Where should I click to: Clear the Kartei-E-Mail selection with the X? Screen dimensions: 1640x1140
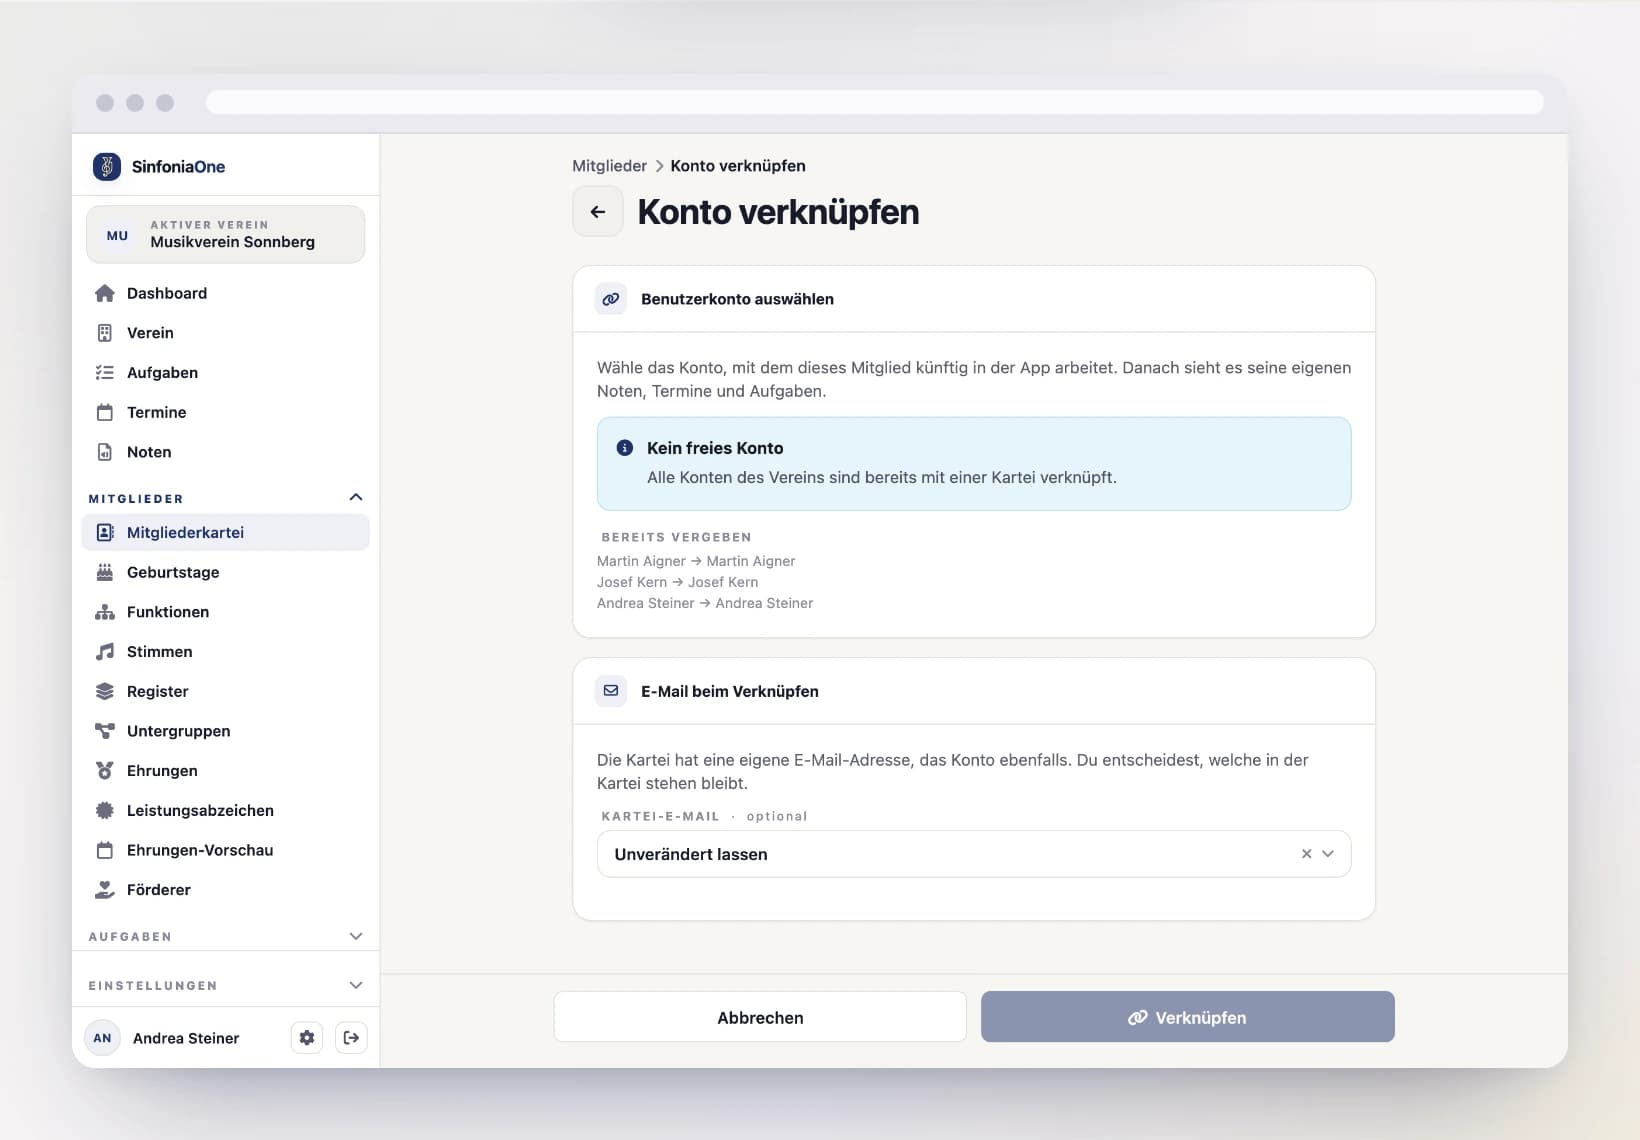tap(1306, 854)
